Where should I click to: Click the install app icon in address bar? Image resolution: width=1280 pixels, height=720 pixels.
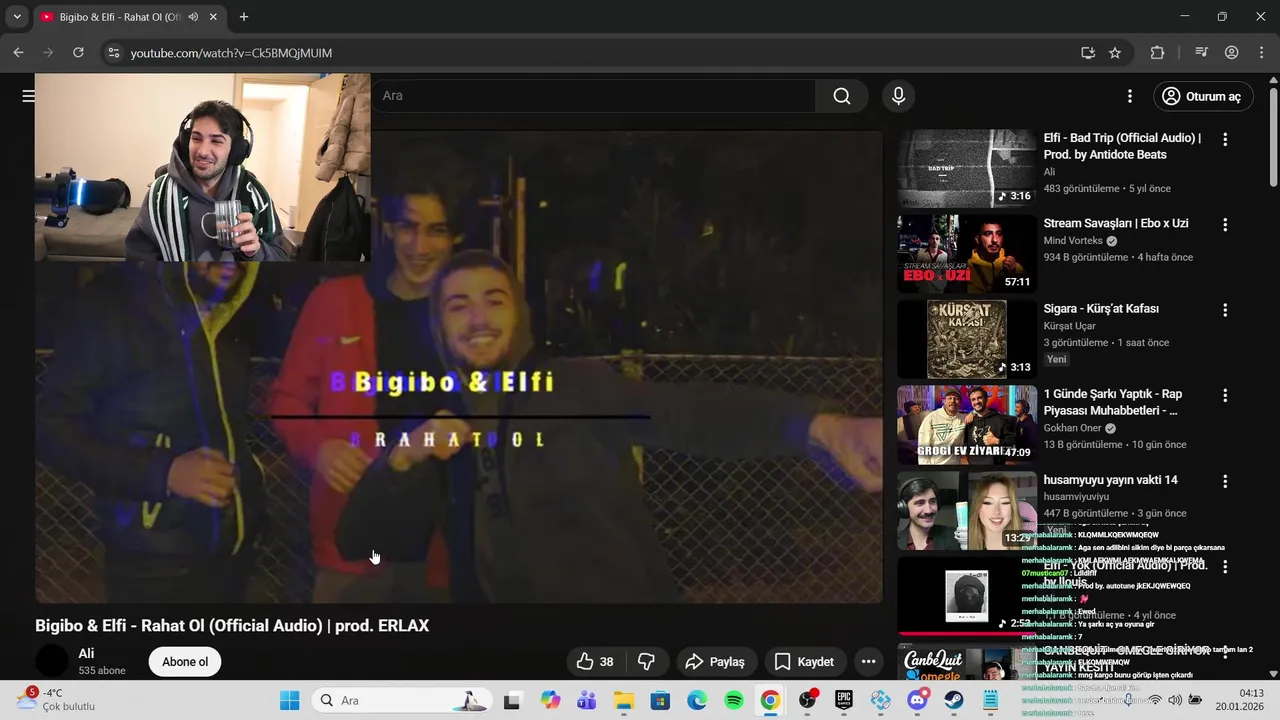(1088, 53)
